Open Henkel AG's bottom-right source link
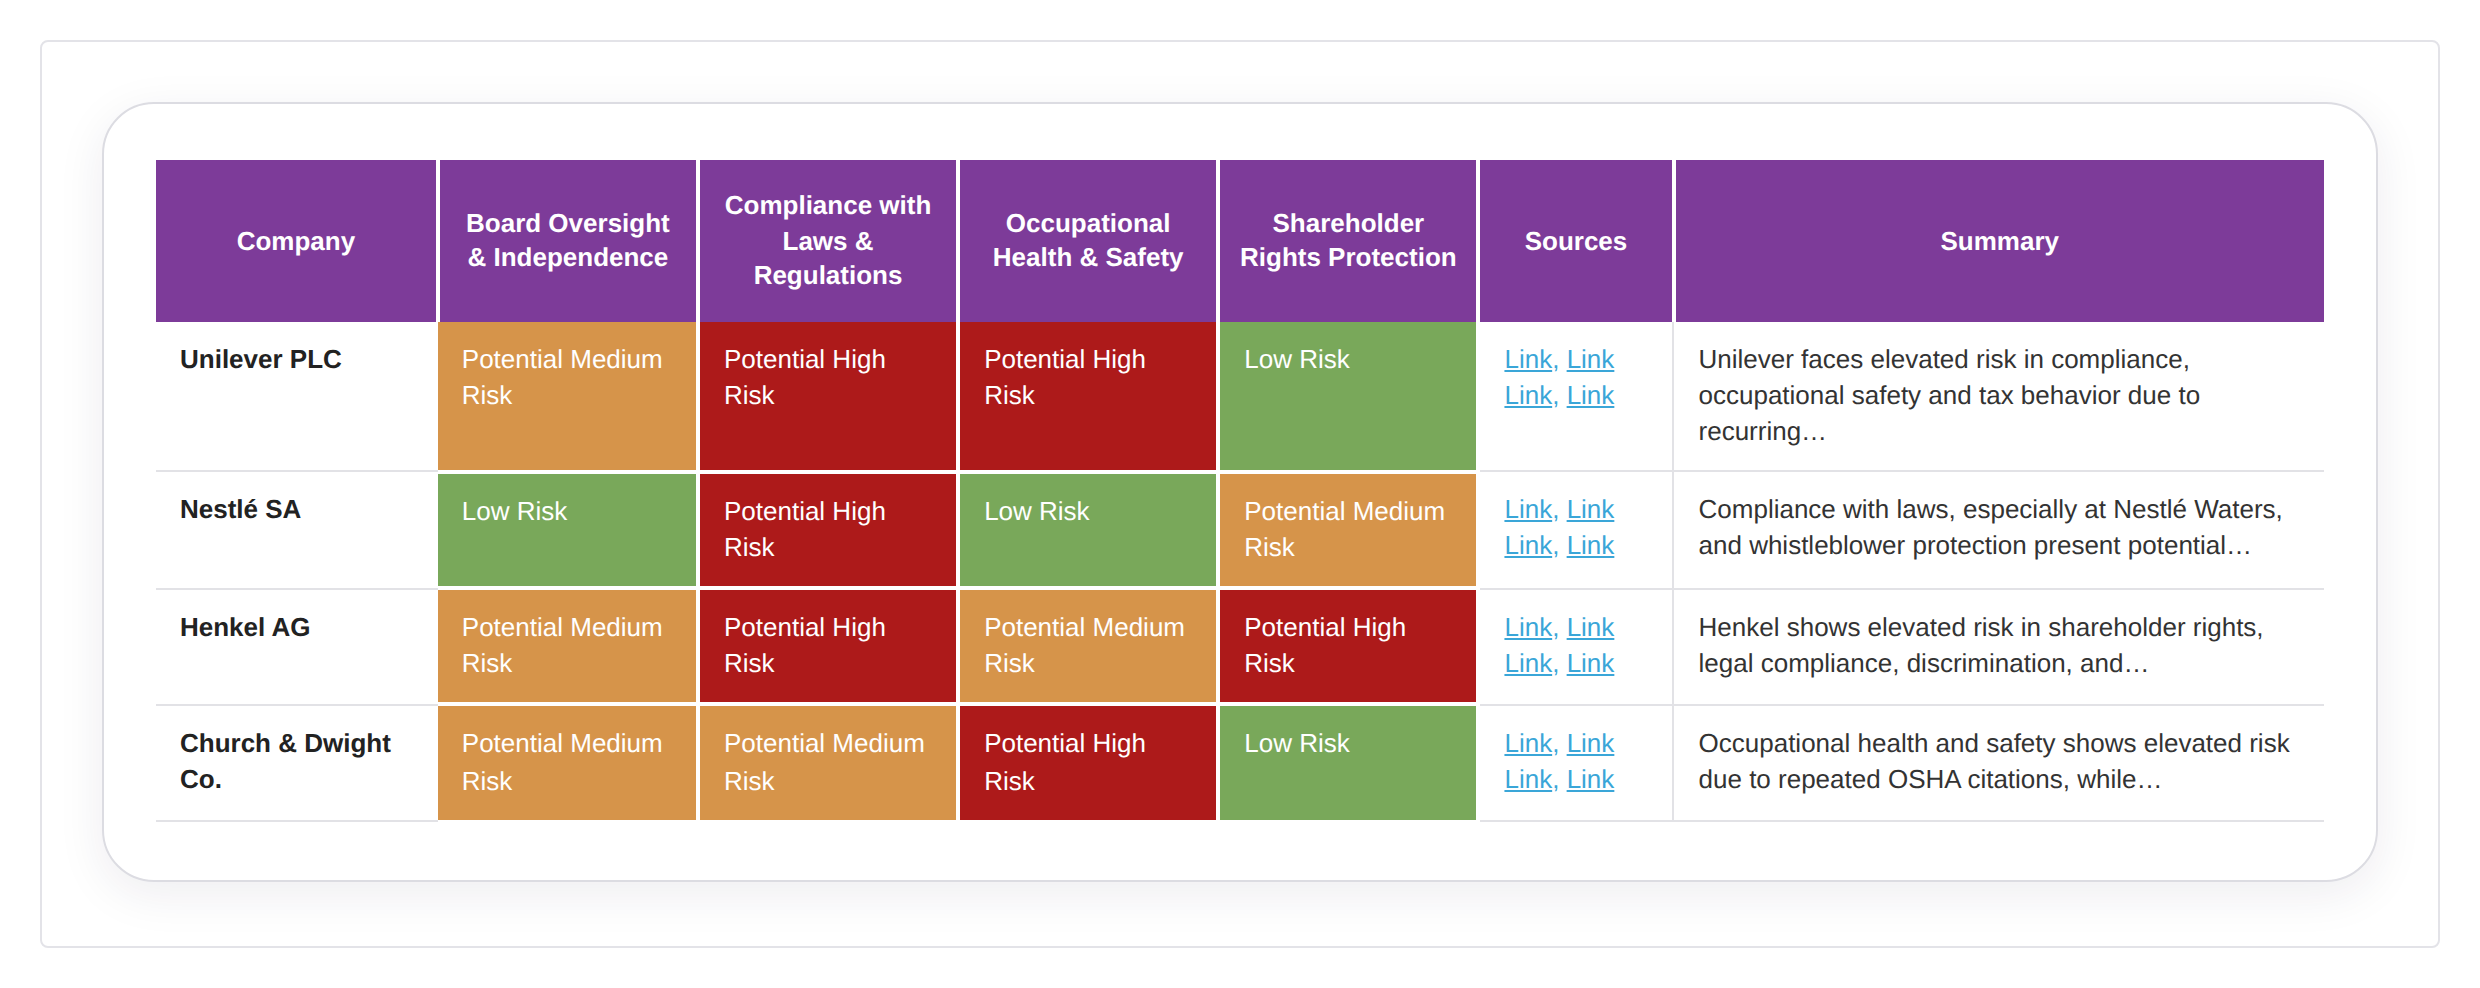This screenshot has width=2480, height=988. pos(1590,663)
